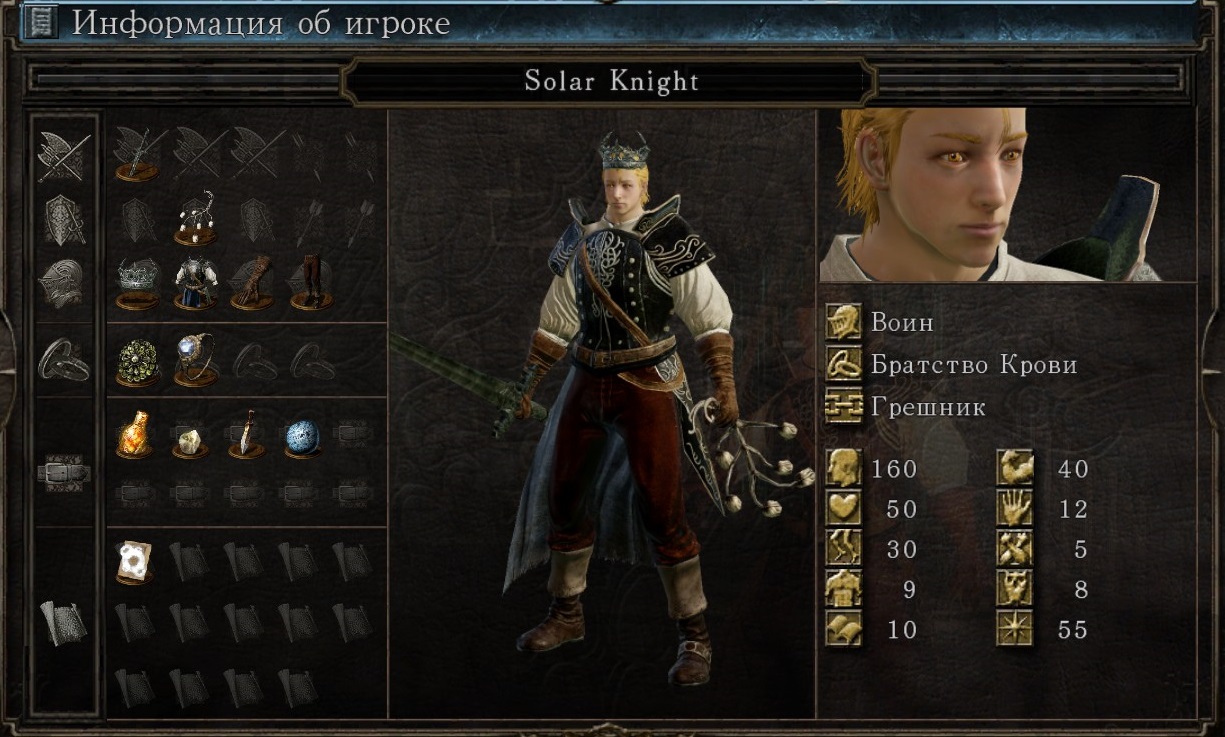Pick the equipped spell scroll slot
The width and height of the screenshot is (1225, 737).
point(134,562)
